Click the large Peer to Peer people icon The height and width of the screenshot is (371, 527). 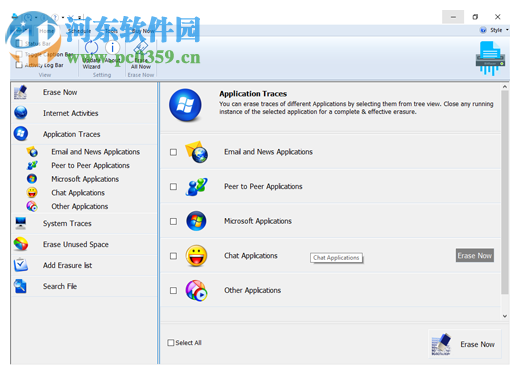pyautogui.click(x=197, y=187)
